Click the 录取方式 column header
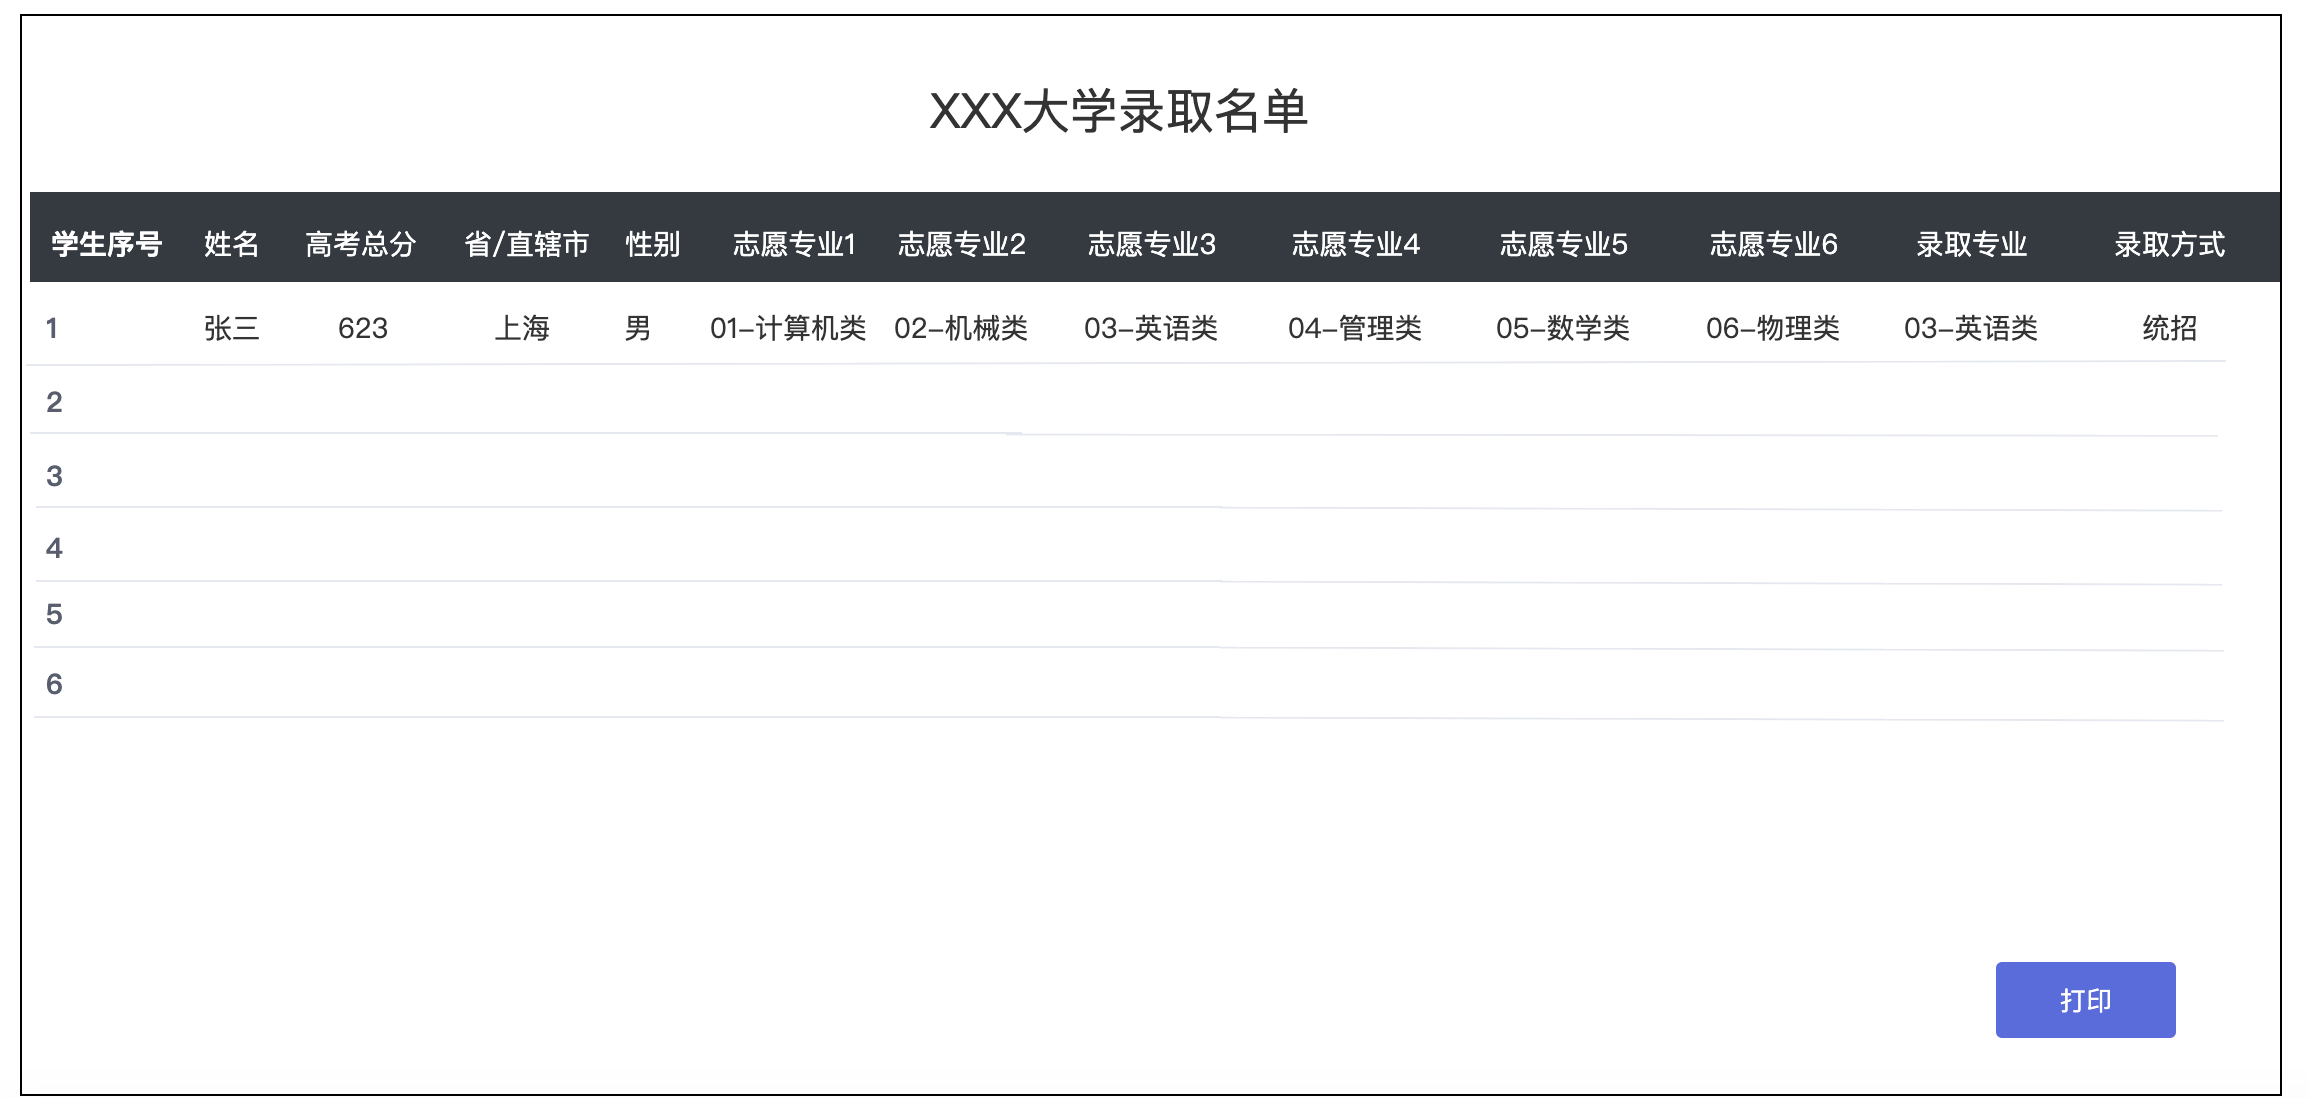 [x=2170, y=244]
